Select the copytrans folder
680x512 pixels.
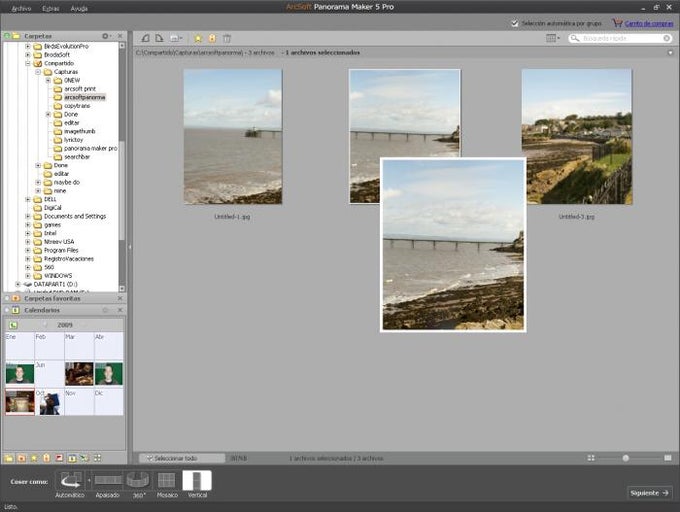[77, 106]
